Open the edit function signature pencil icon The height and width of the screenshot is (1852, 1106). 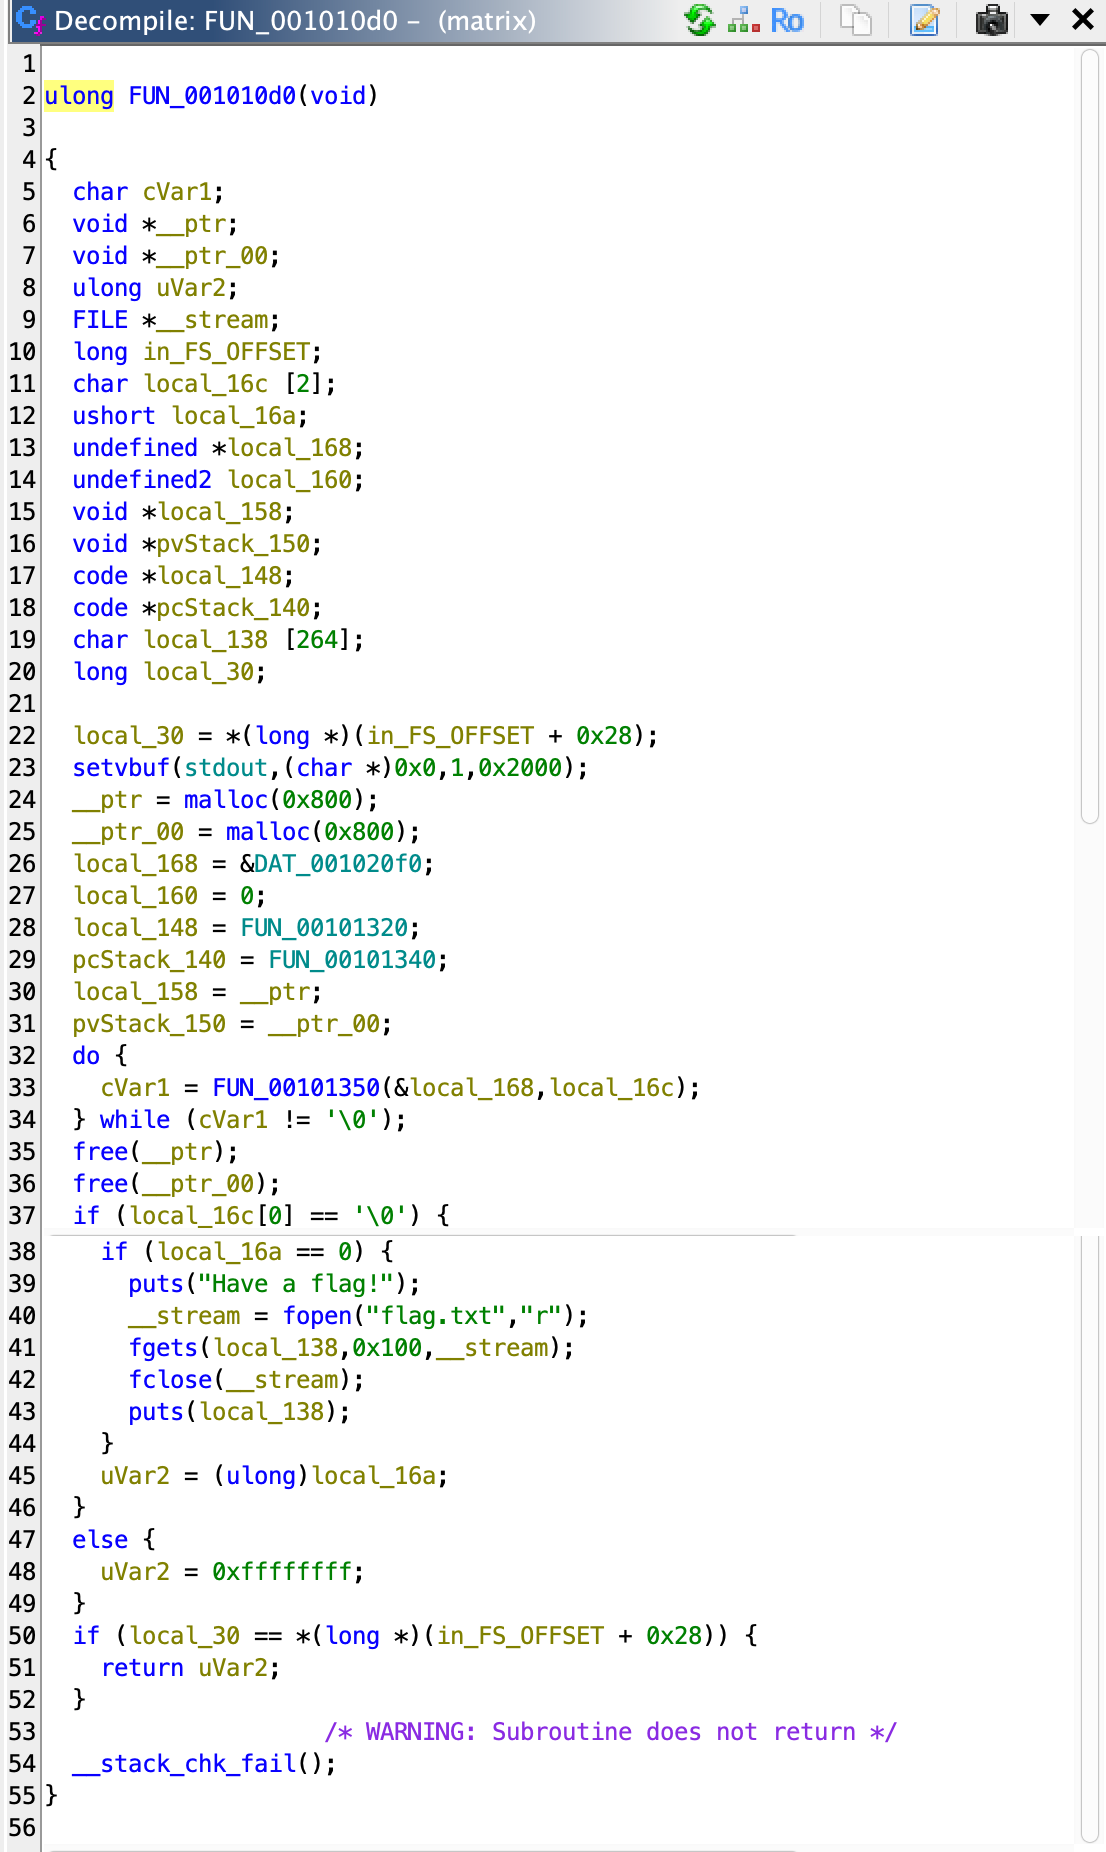click(x=925, y=20)
